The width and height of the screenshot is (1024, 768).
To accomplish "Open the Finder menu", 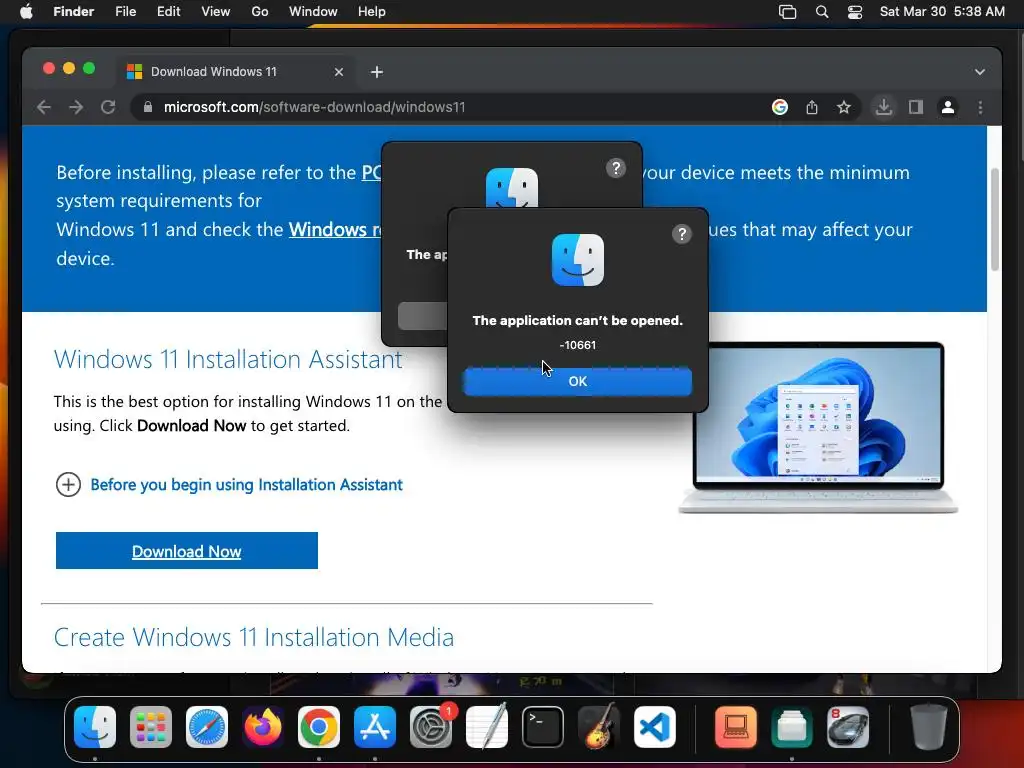I will (73, 12).
